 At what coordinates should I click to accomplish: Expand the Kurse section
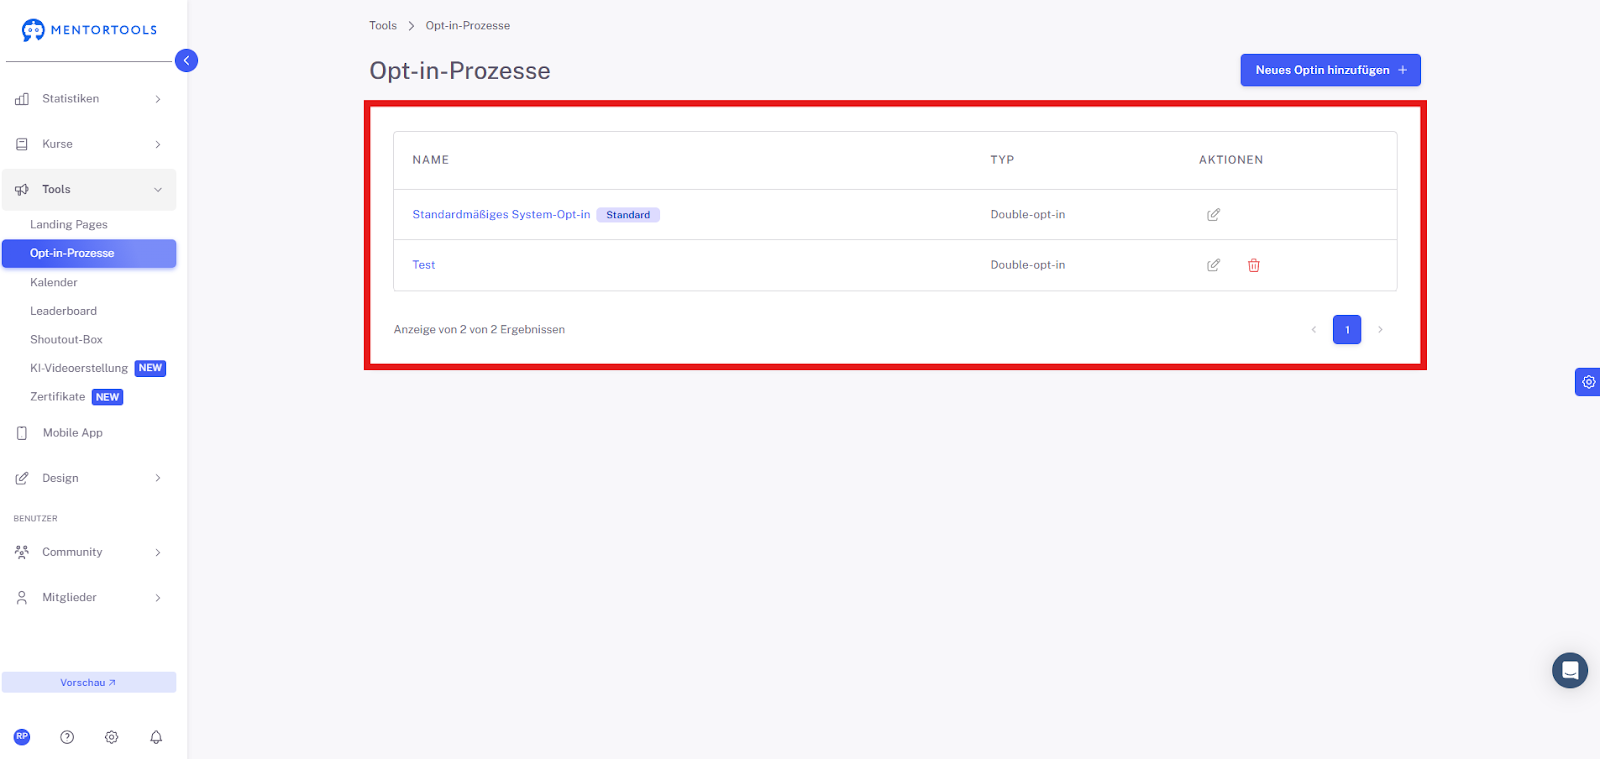click(x=89, y=144)
